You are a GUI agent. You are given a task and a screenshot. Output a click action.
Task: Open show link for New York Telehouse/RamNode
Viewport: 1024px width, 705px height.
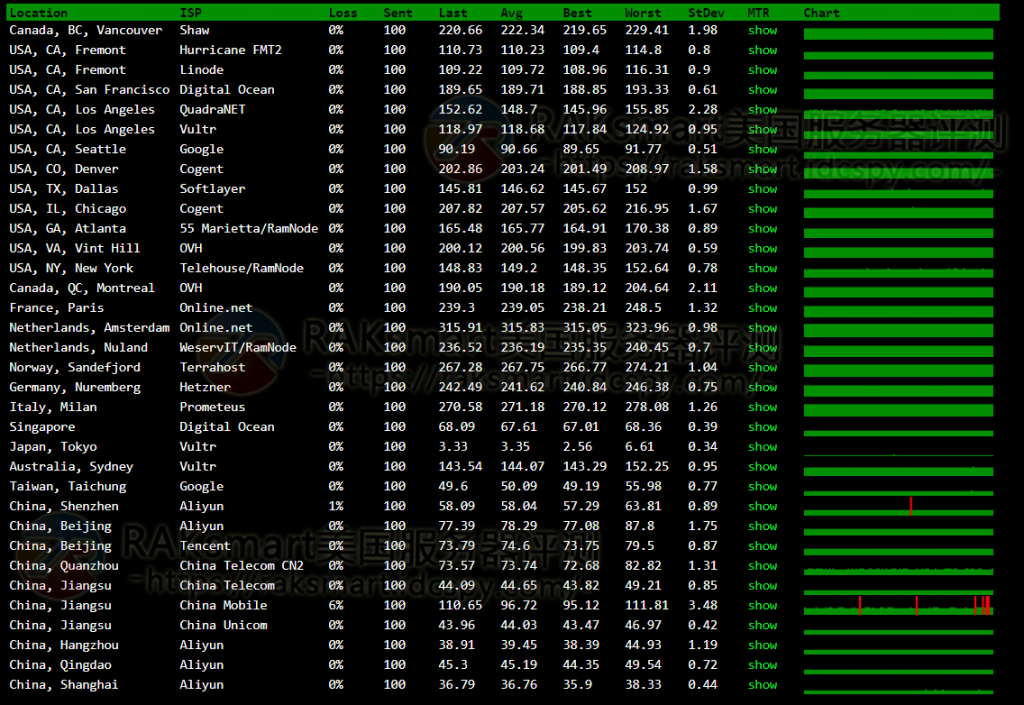click(762, 268)
